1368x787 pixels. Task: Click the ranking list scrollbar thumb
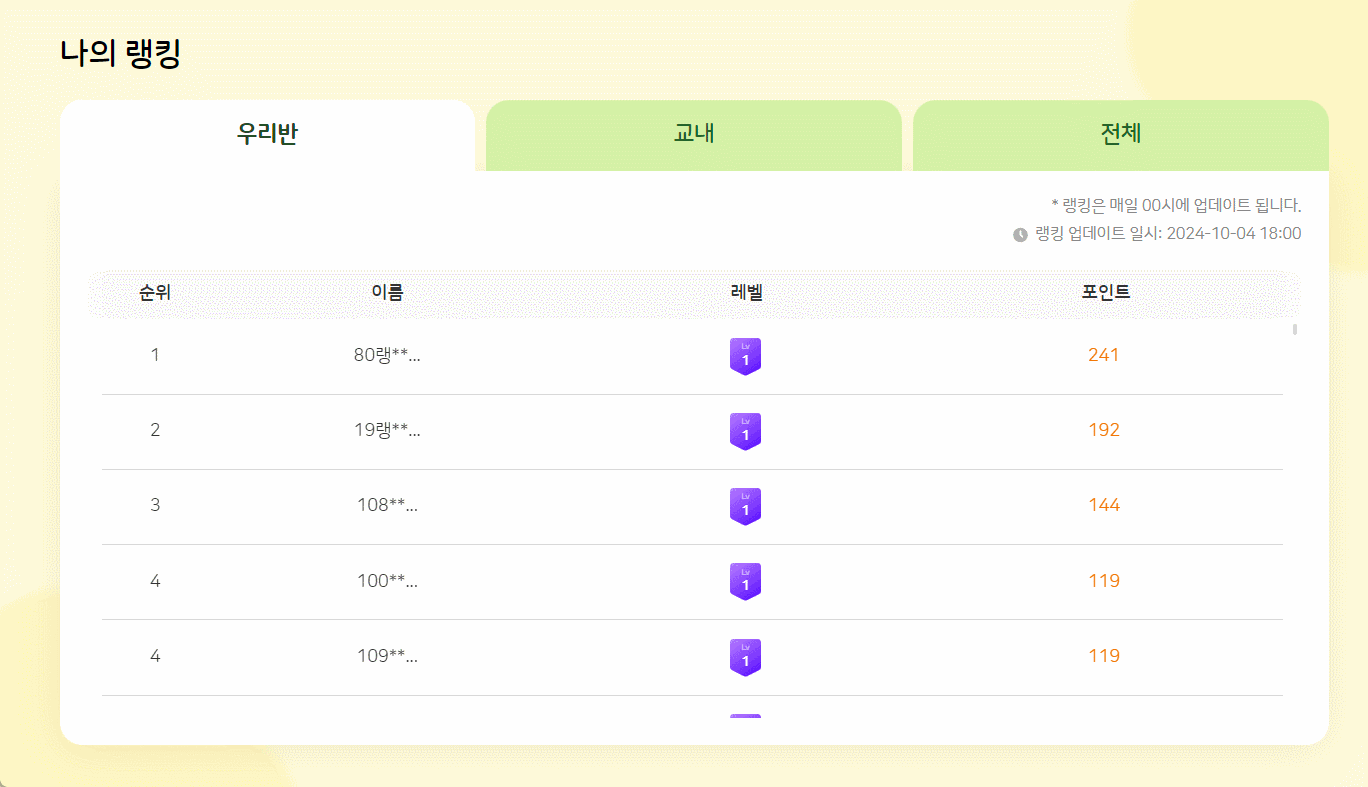click(x=1295, y=329)
